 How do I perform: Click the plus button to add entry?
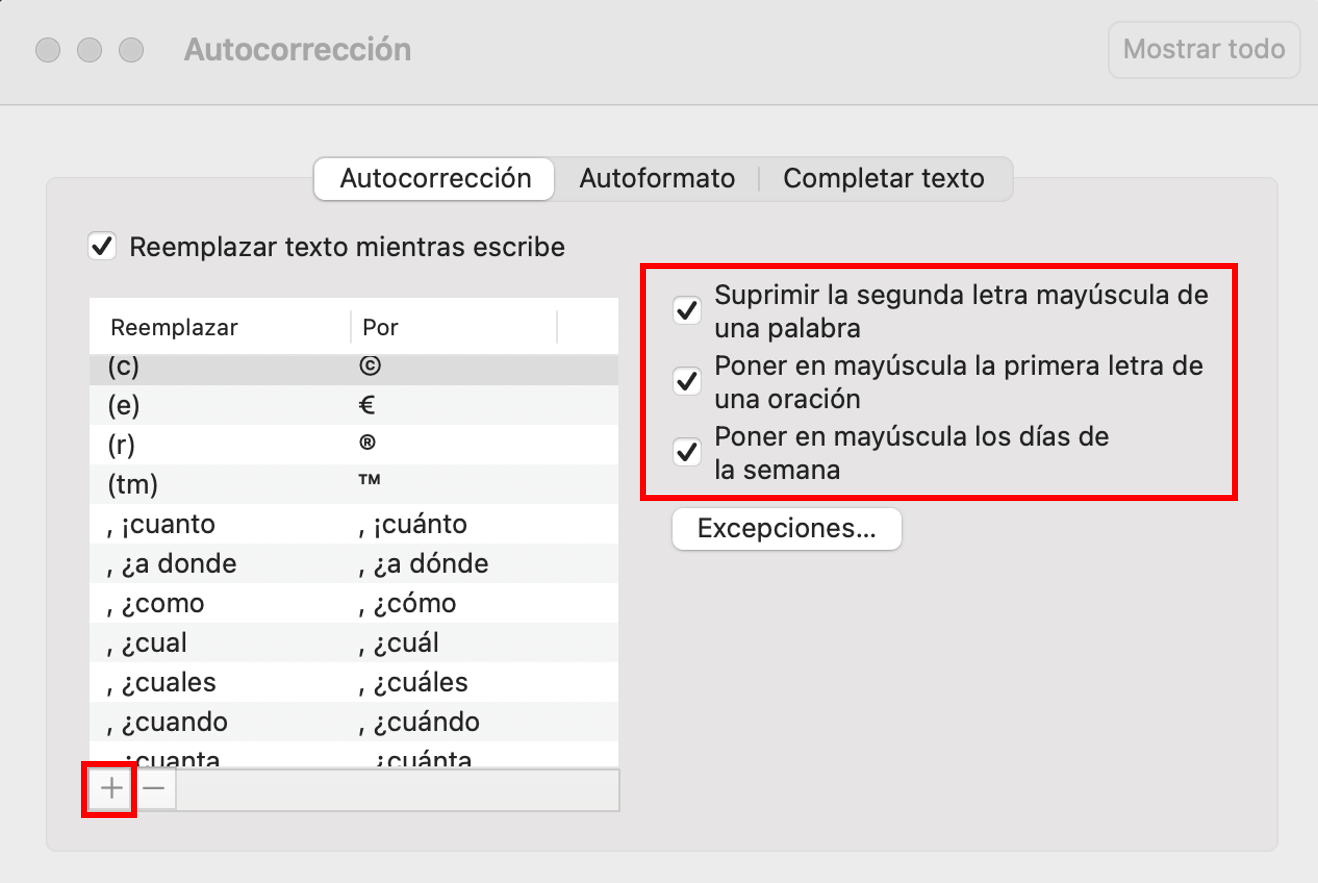click(111, 789)
